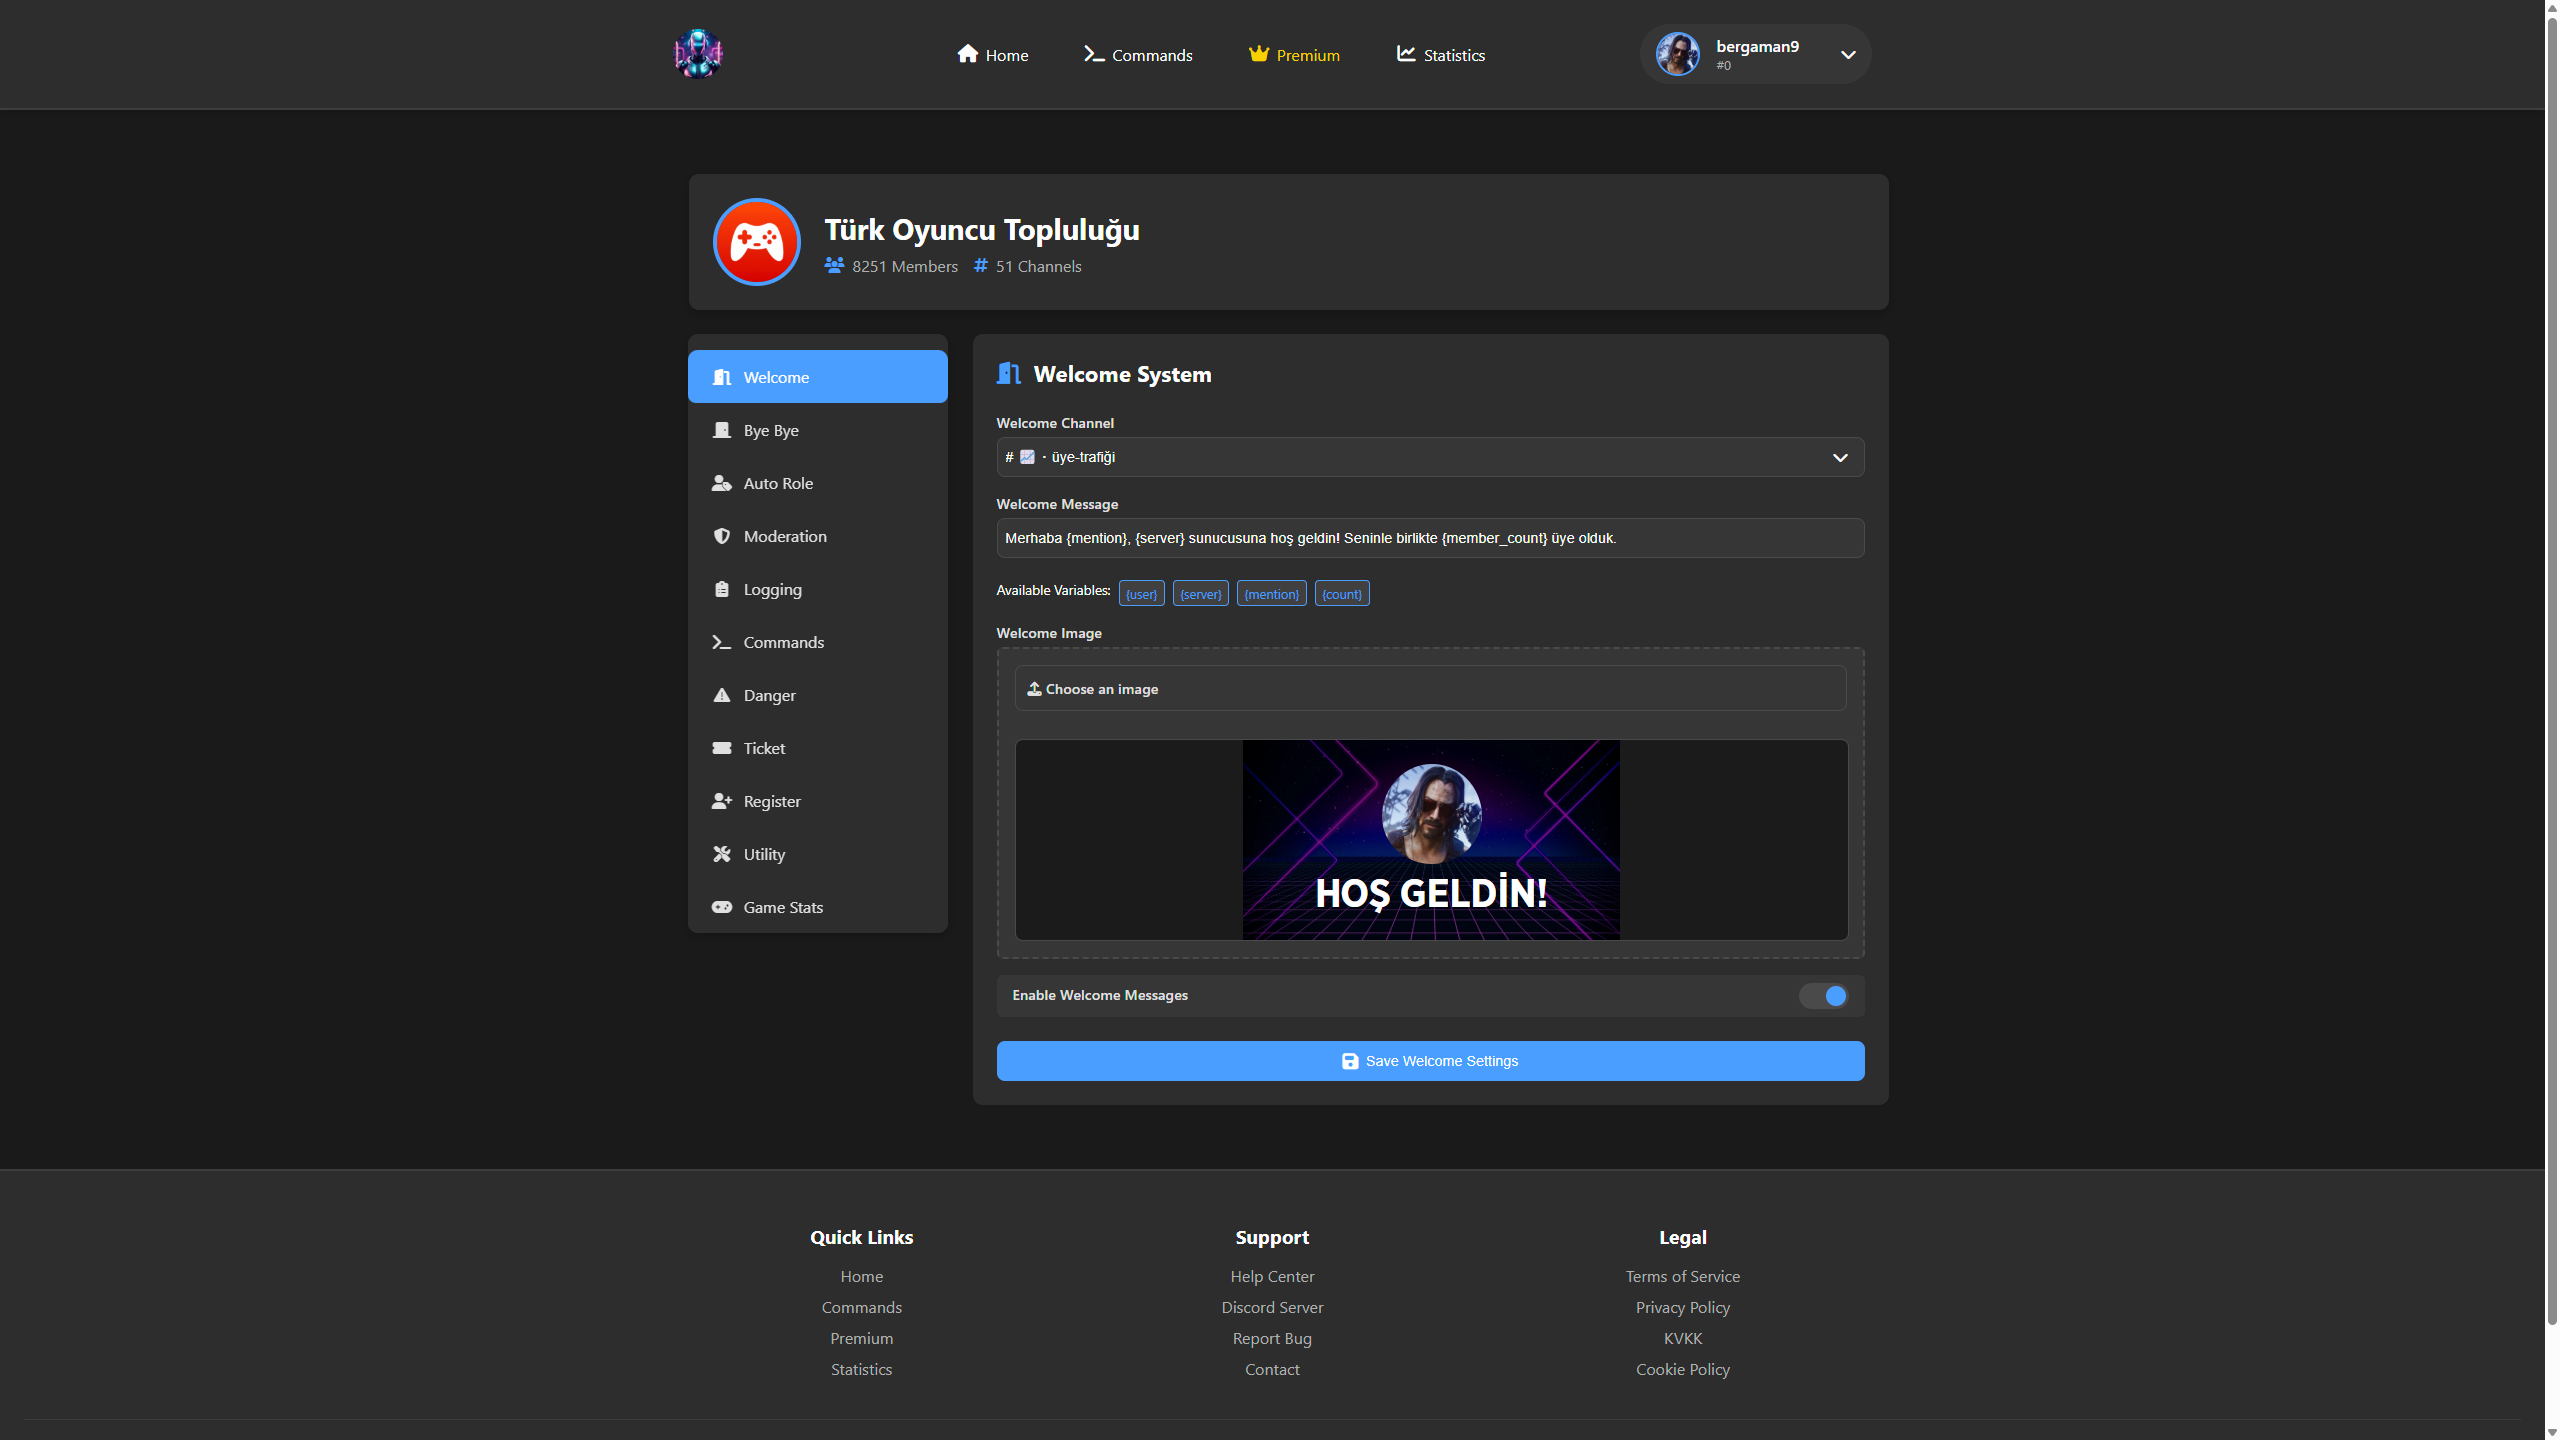This screenshot has width=2560, height=1440.
Task: Click the Game Stats gamepad icon
Action: [x=722, y=907]
